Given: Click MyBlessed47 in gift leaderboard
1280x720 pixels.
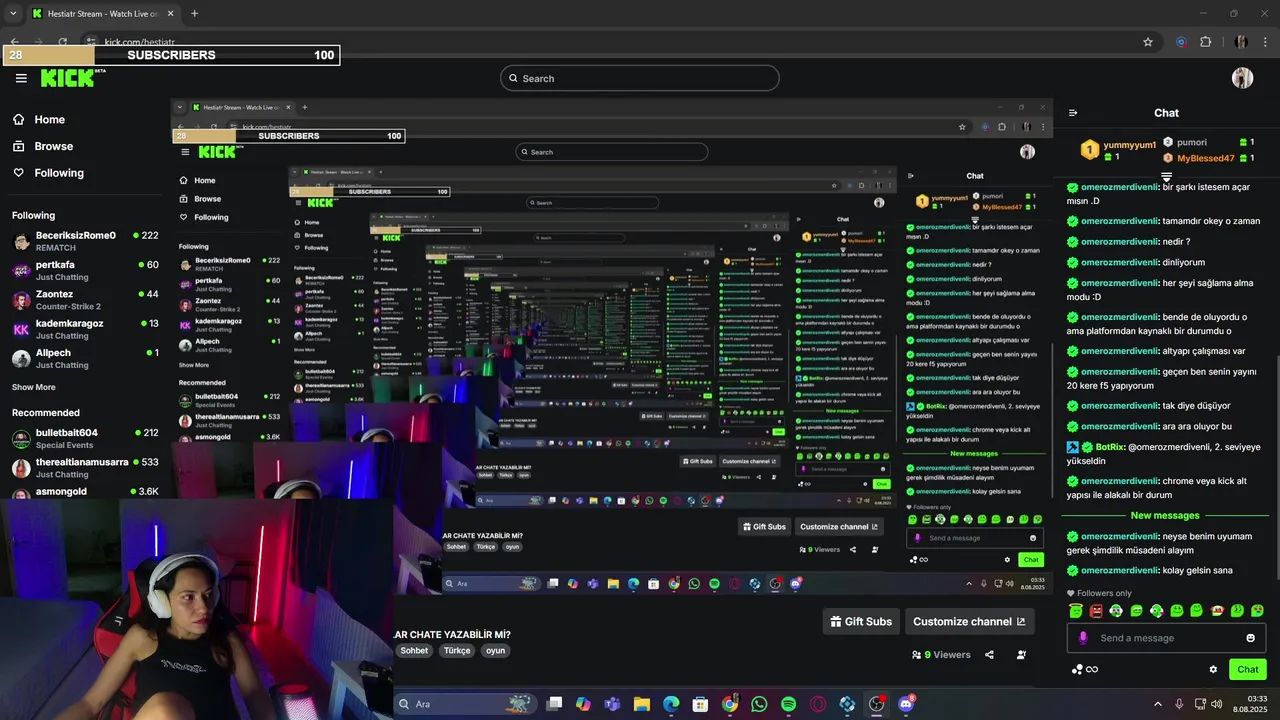Looking at the screenshot, I should click(1205, 158).
